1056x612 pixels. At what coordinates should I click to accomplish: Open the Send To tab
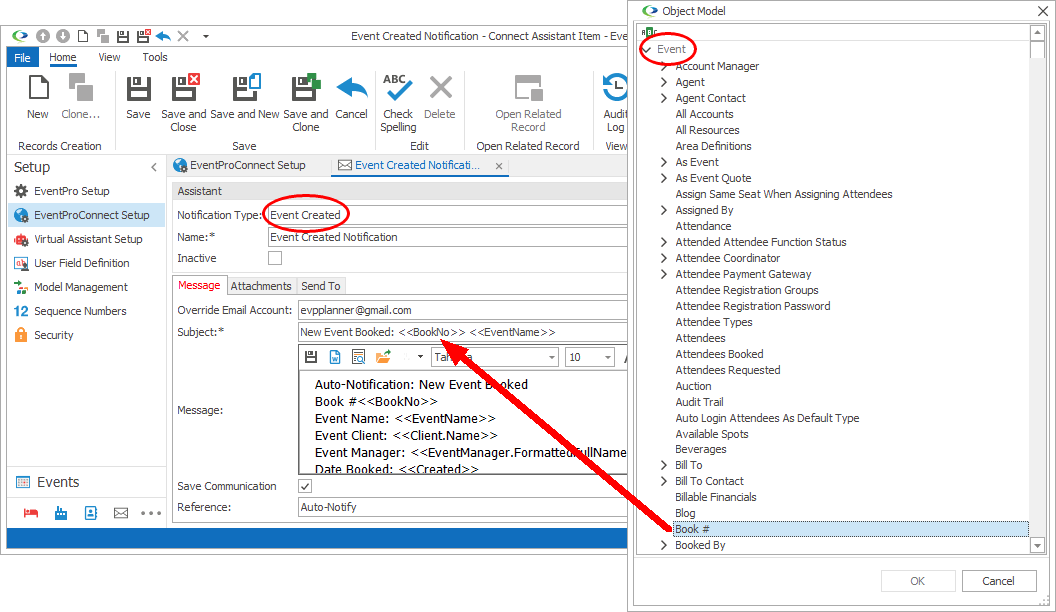click(321, 286)
